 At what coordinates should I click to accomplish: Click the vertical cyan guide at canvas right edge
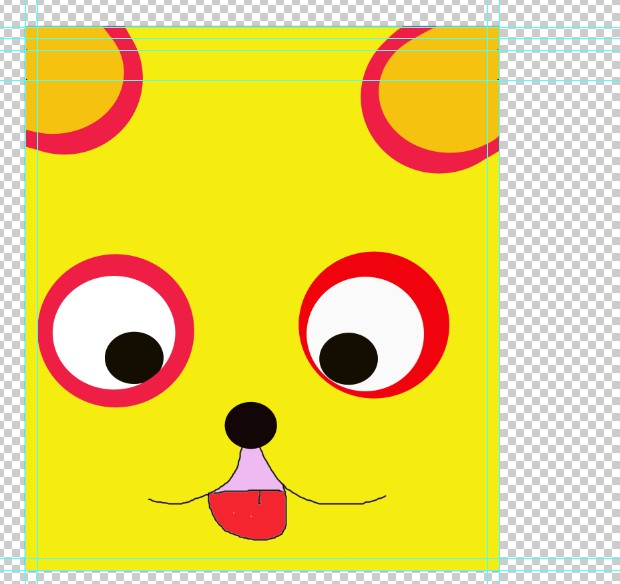coord(499,300)
